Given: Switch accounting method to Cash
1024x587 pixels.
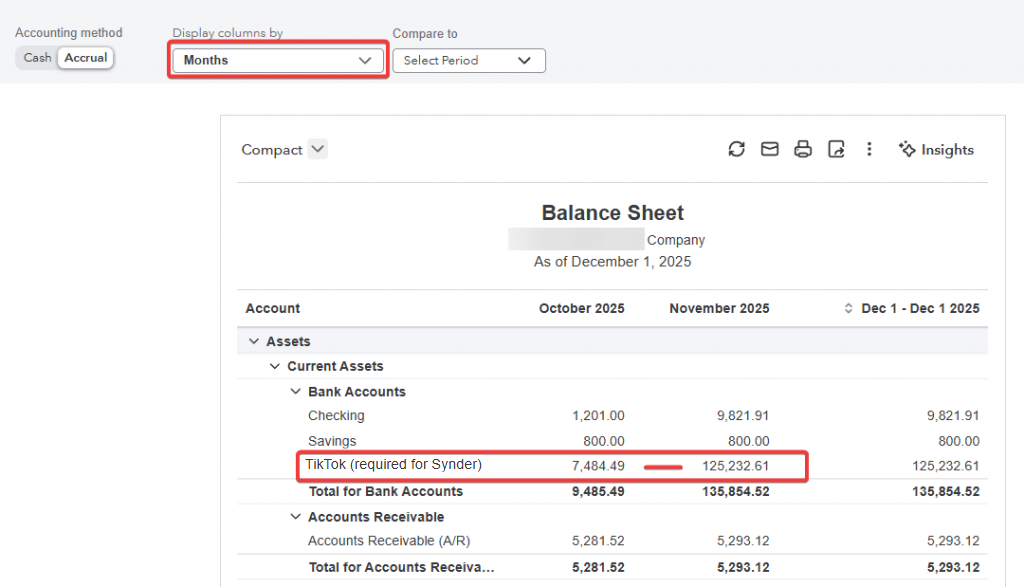Looking at the screenshot, I should 37,58.
